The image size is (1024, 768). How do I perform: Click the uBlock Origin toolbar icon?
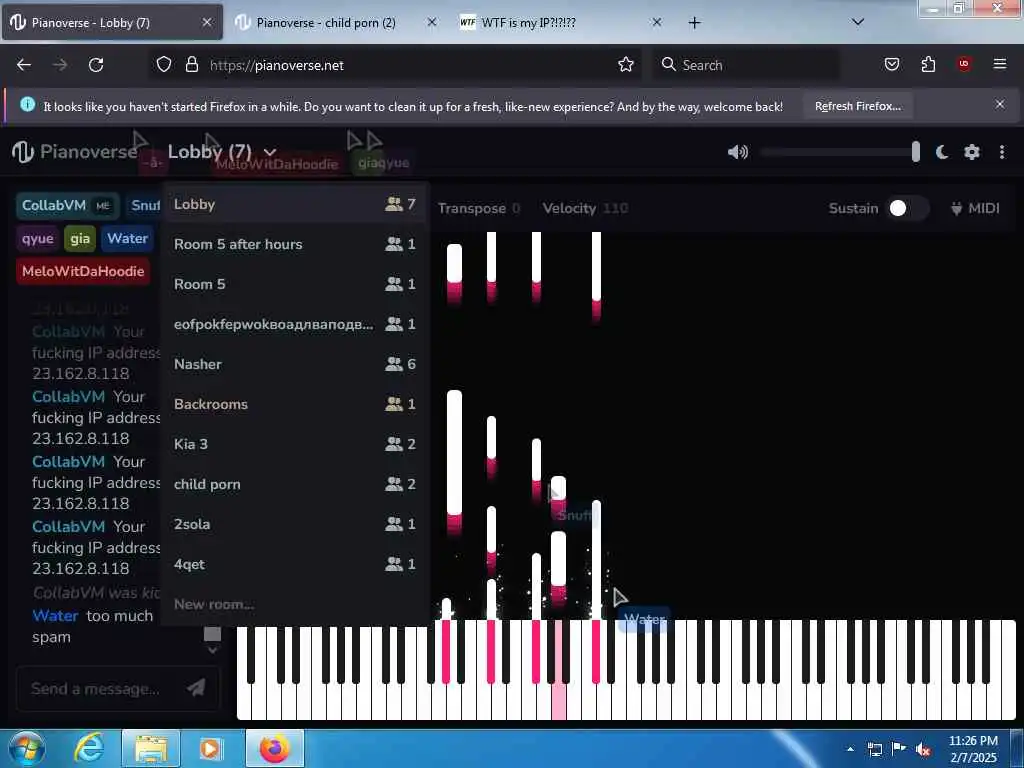[x=963, y=64]
